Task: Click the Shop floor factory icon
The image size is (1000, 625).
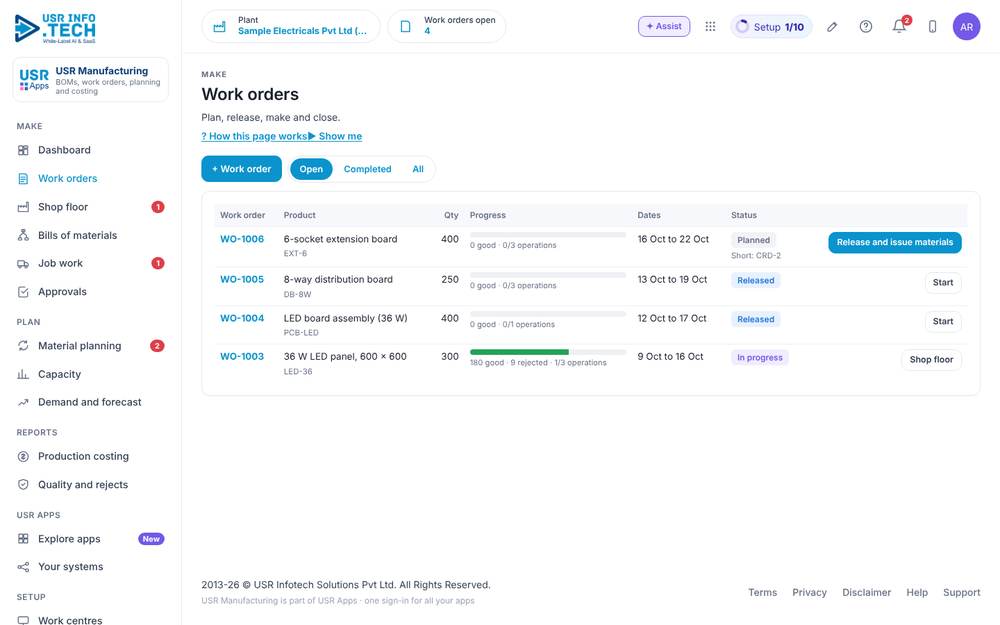Action: coord(23,207)
